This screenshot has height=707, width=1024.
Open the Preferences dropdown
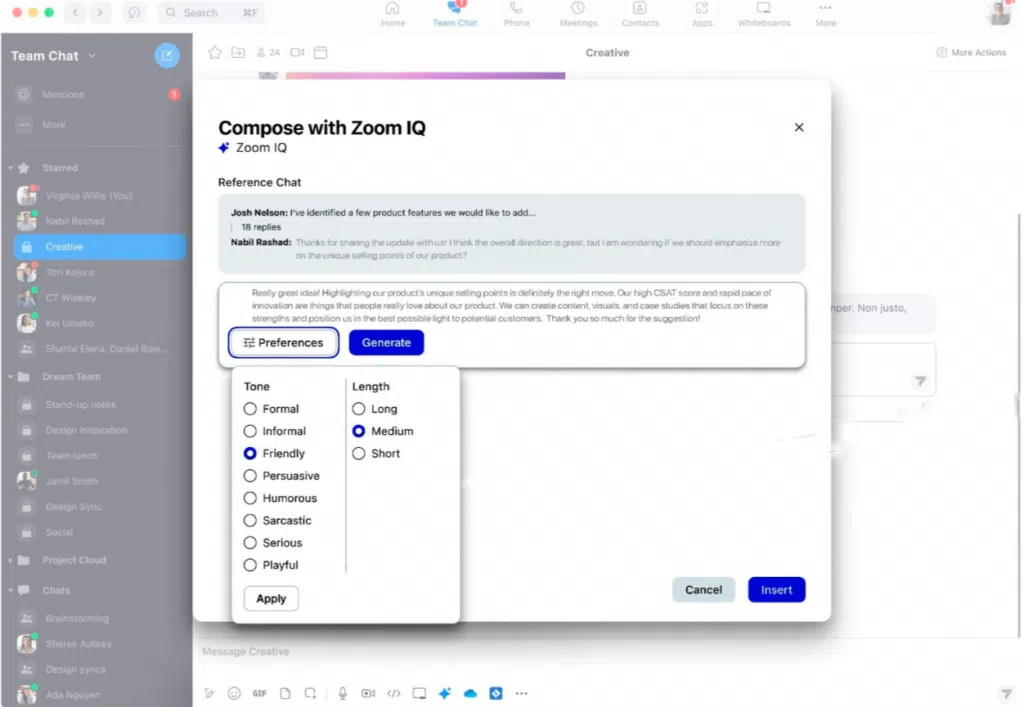[283, 343]
